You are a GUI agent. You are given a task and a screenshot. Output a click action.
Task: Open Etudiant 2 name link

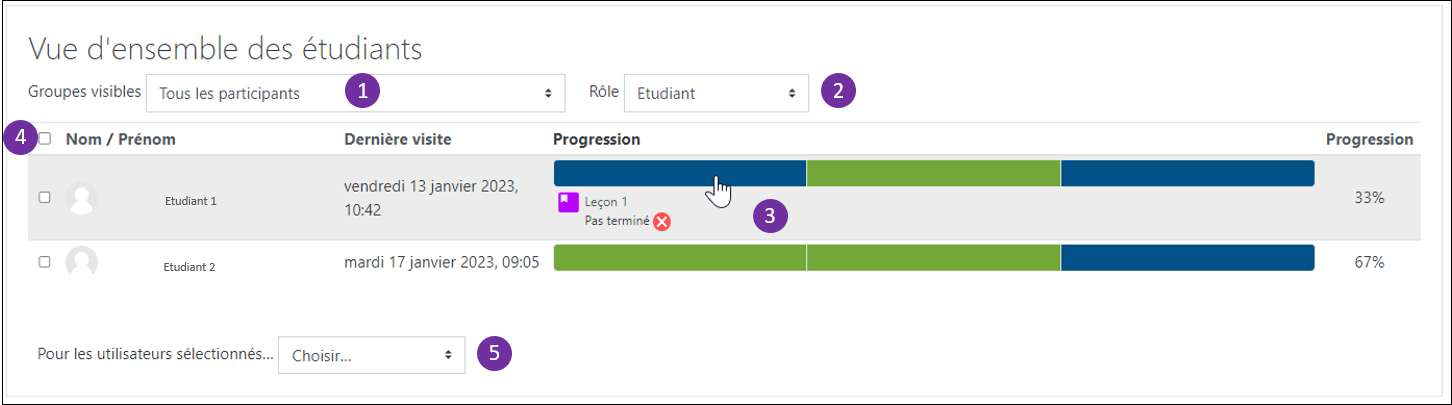point(190,267)
